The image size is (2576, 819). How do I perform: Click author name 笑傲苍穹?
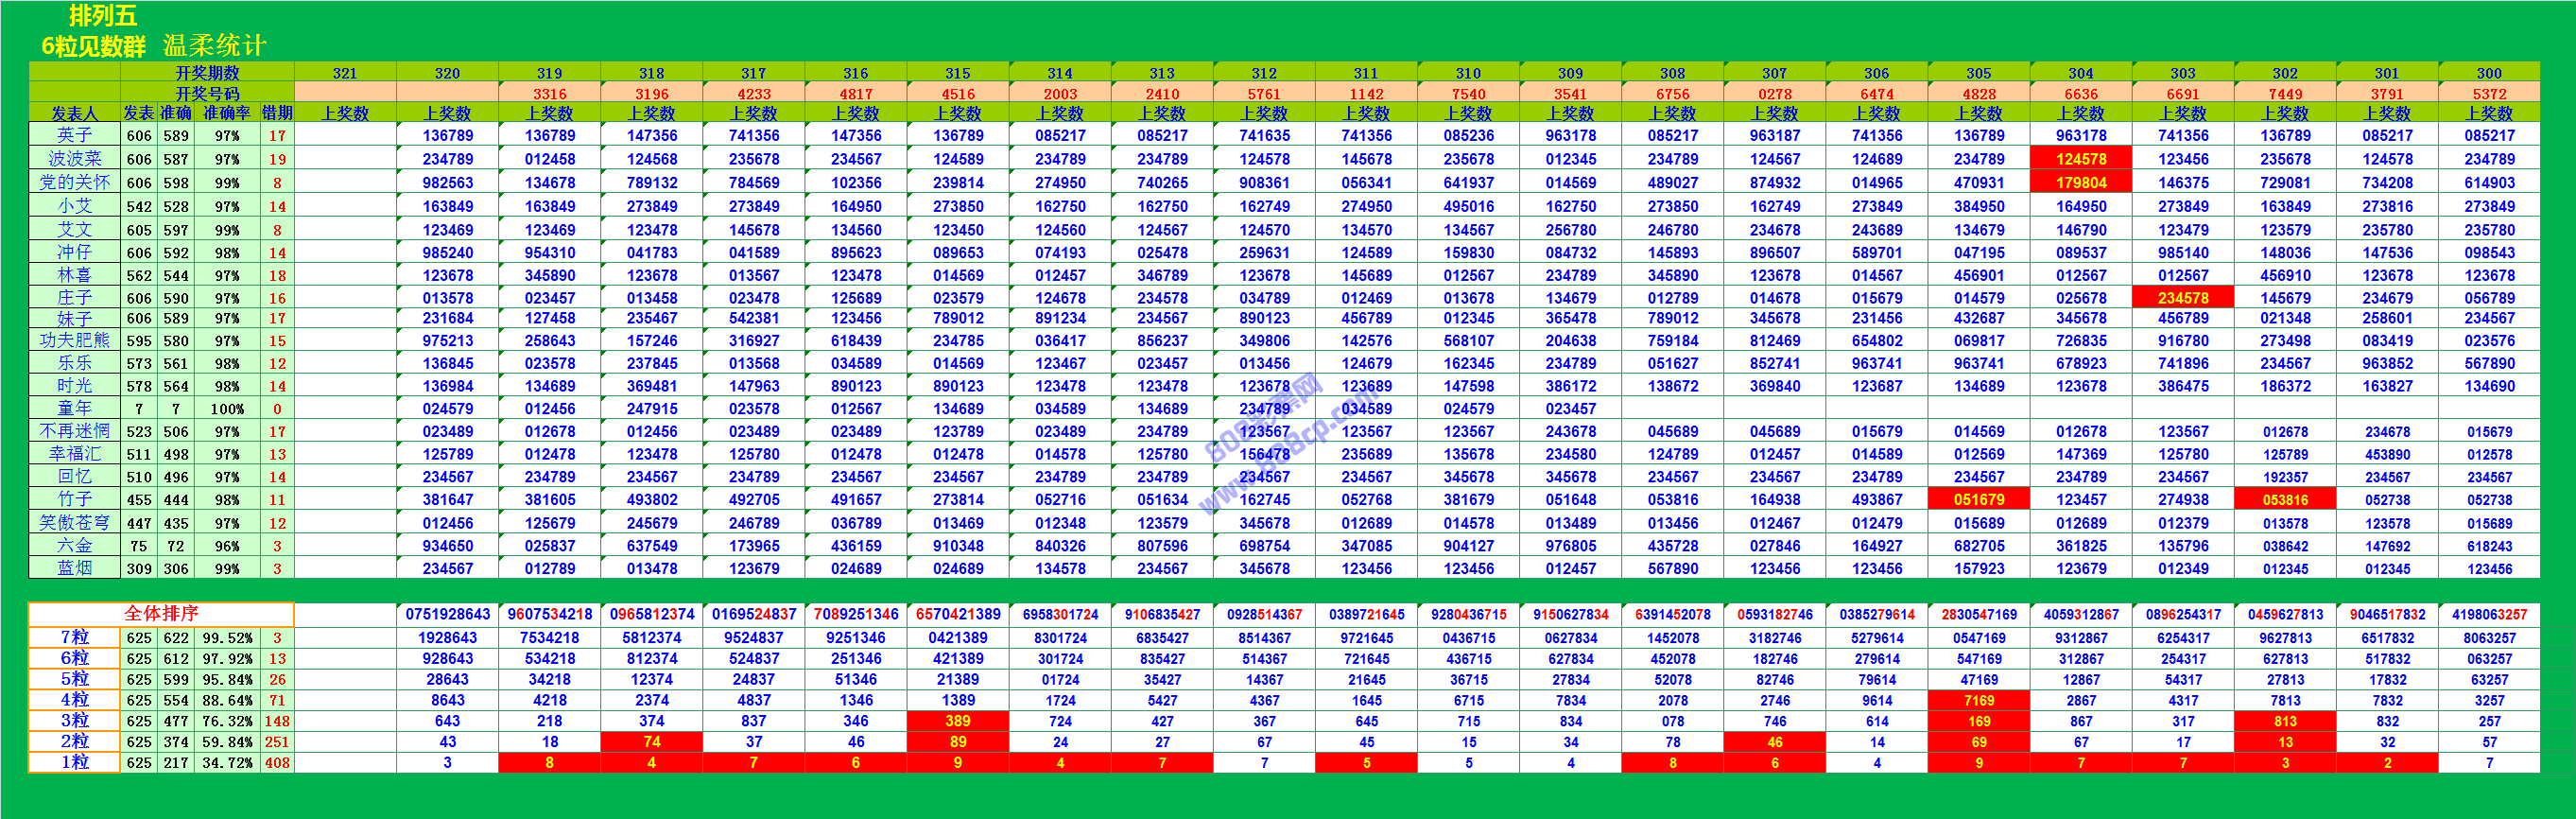click(74, 523)
